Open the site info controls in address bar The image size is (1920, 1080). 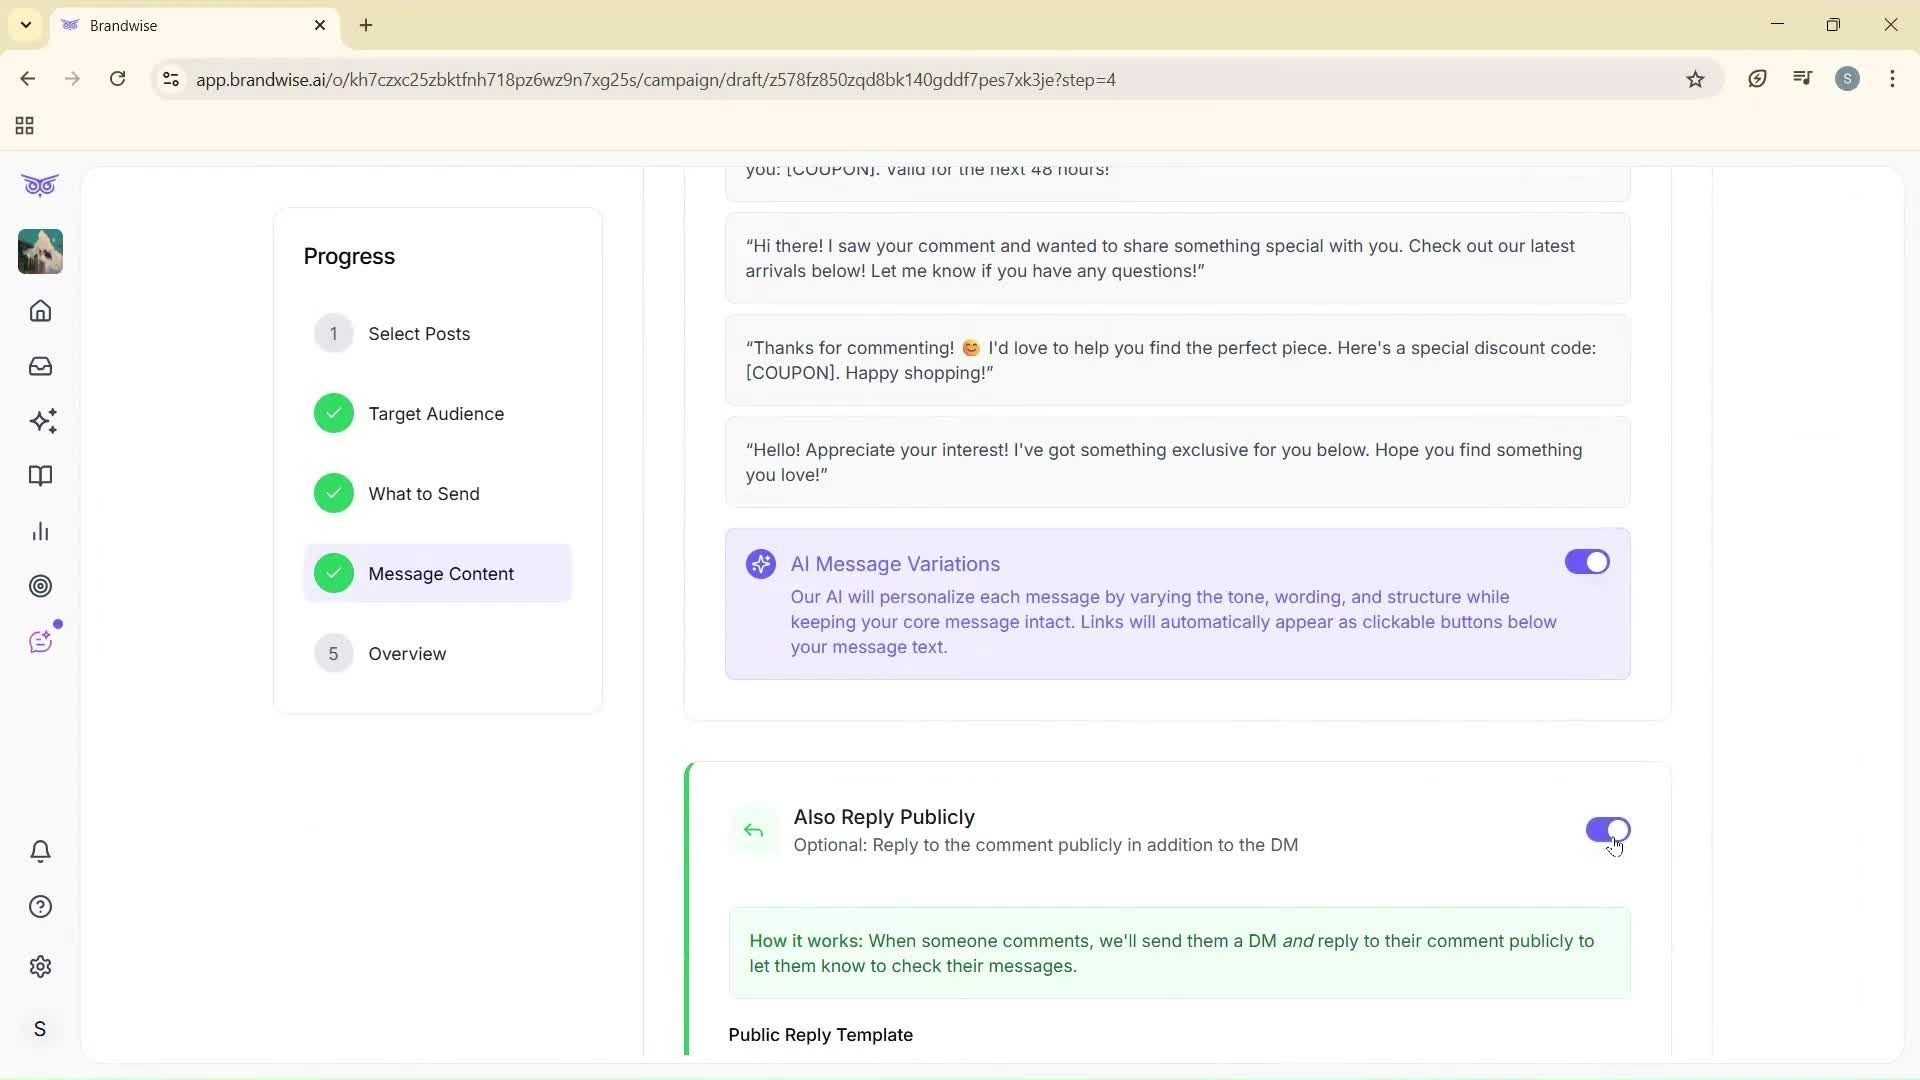[x=170, y=79]
